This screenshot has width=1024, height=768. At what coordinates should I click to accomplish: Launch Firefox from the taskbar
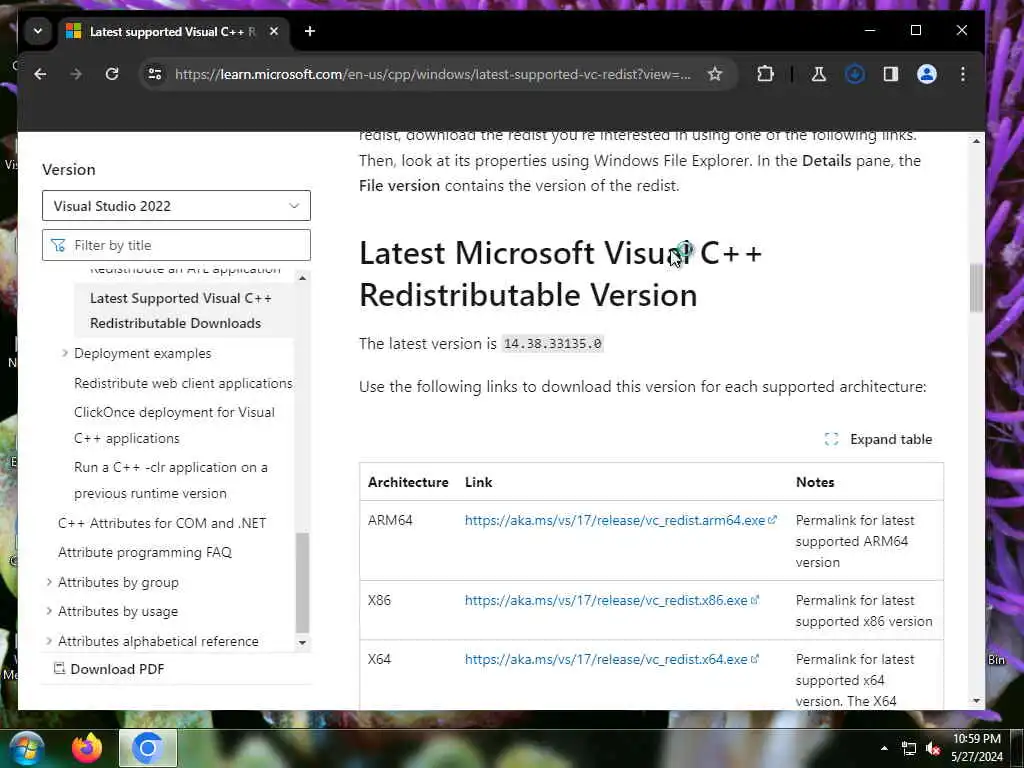(88, 748)
